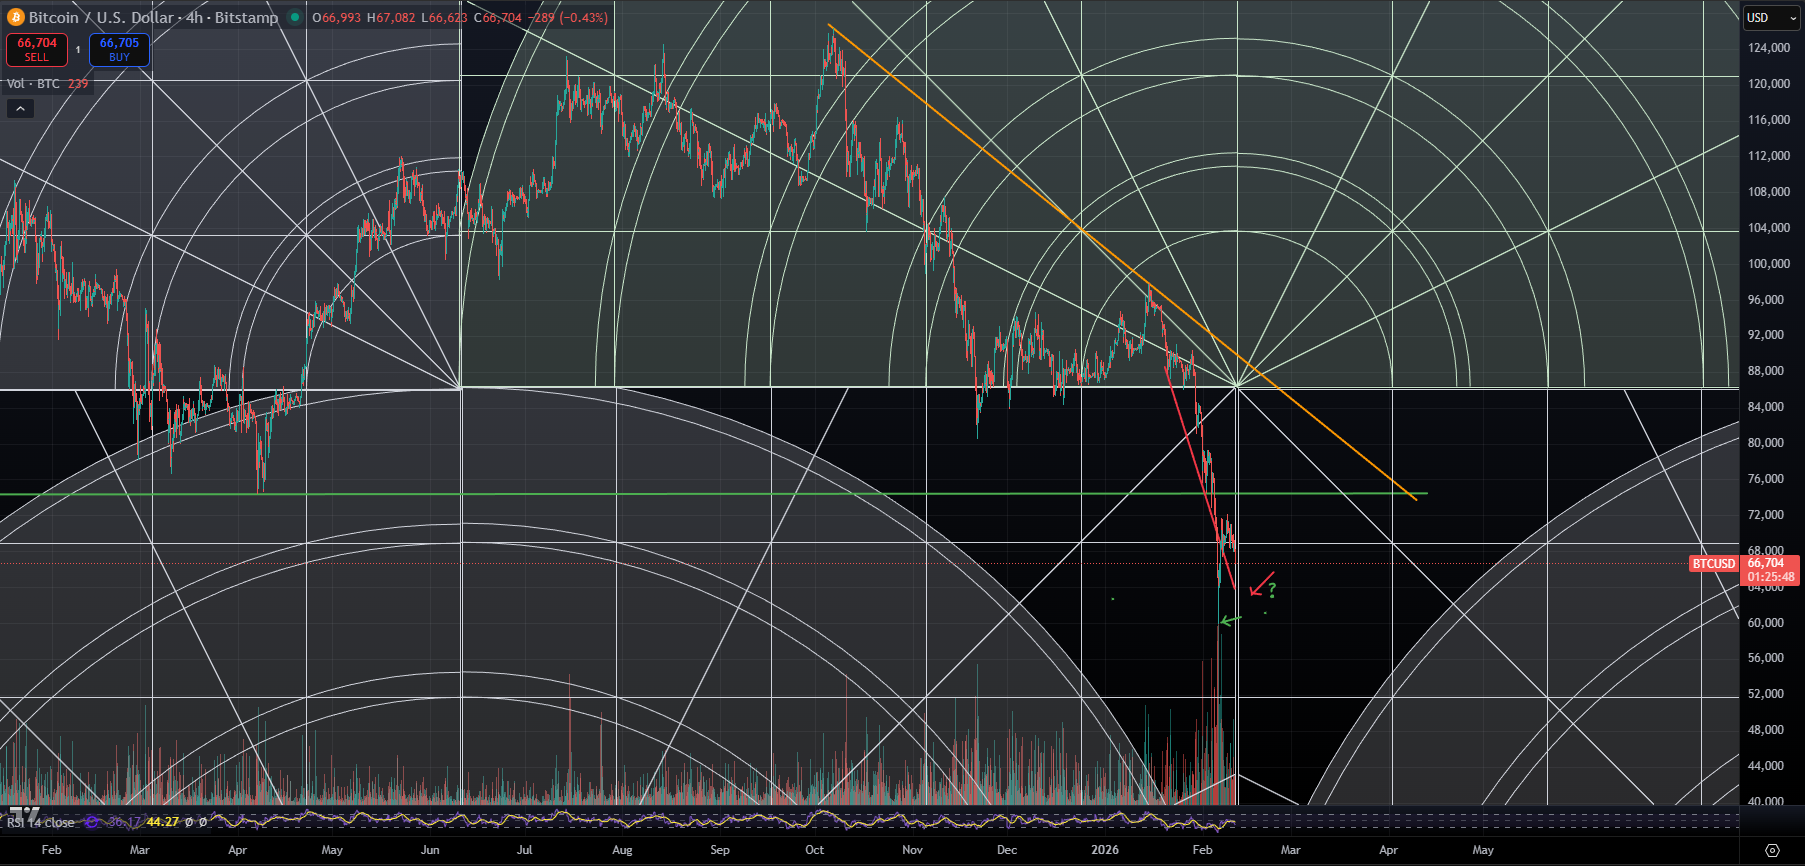This screenshot has height=866, width=1805.
Task: Open the chart settings hexagon icon
Action: click(1772, 850)
